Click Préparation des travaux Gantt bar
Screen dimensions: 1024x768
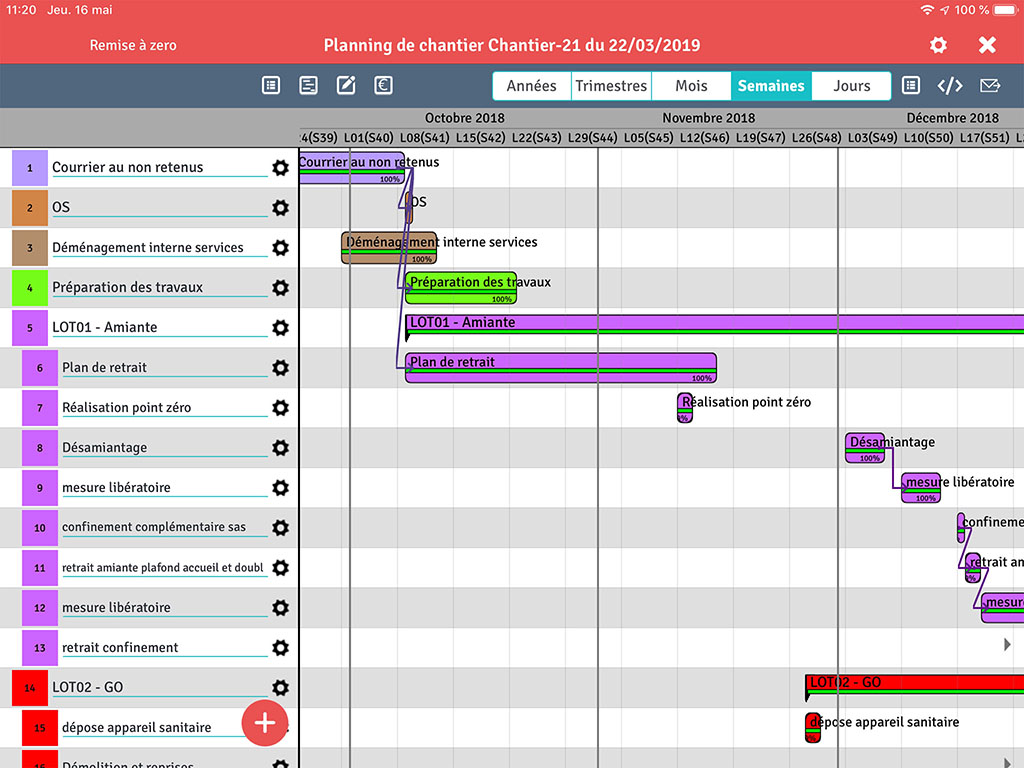point(461,288)
